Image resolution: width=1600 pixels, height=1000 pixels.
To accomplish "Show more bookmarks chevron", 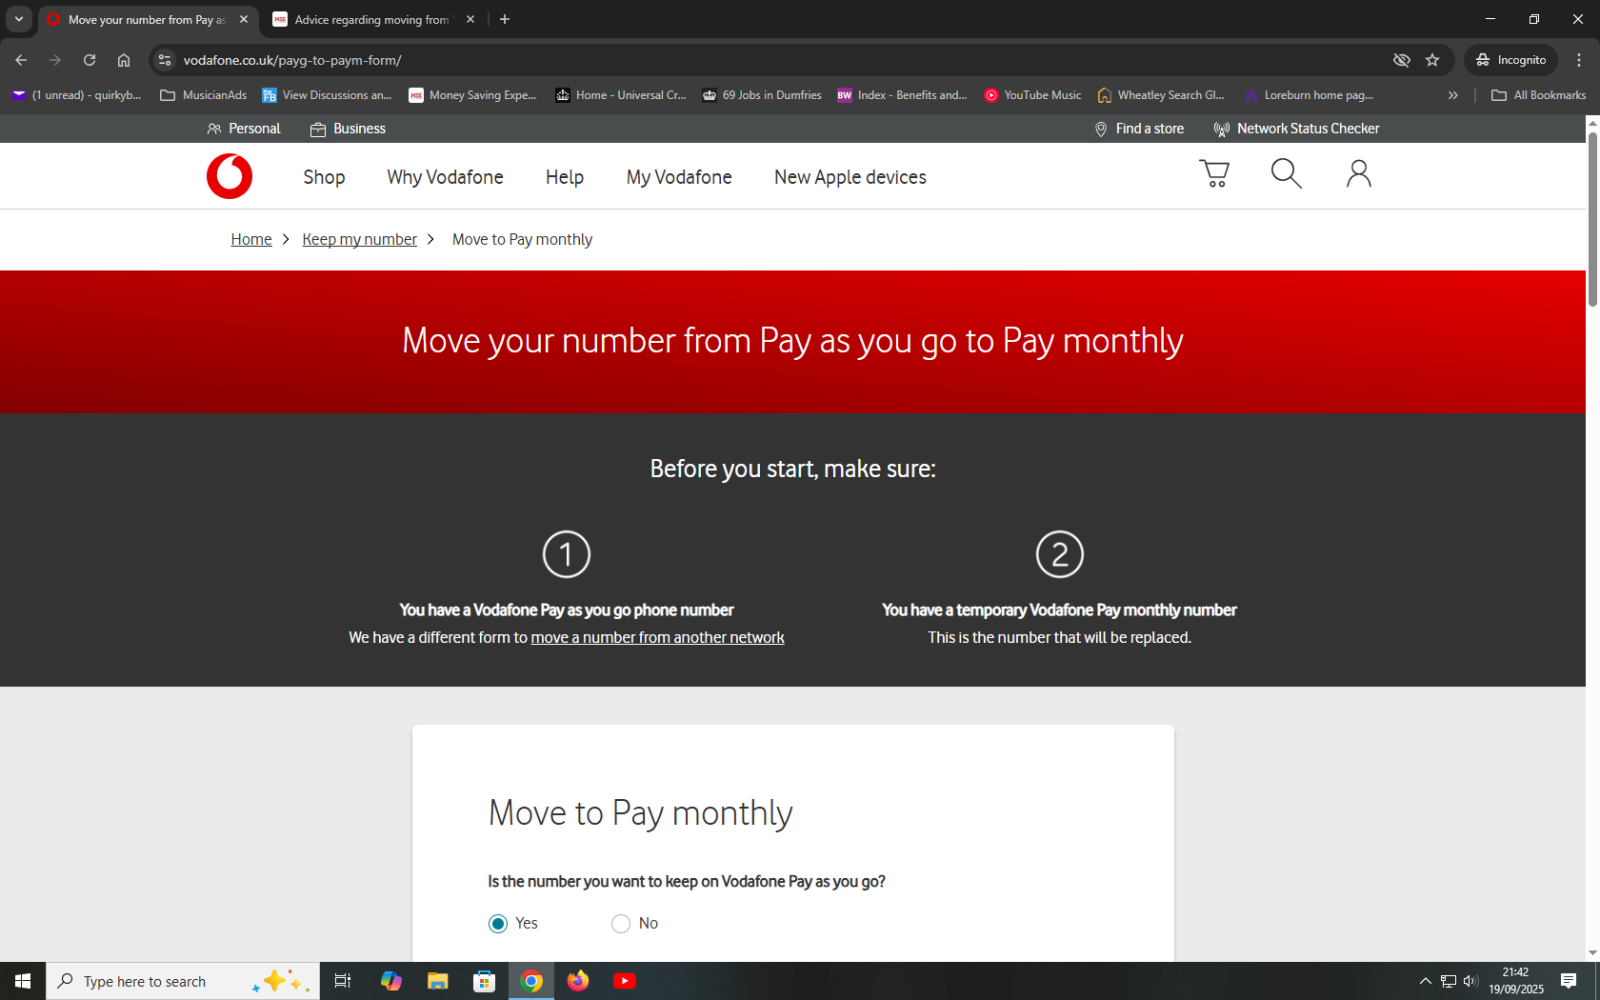I will click(1453, 95).
